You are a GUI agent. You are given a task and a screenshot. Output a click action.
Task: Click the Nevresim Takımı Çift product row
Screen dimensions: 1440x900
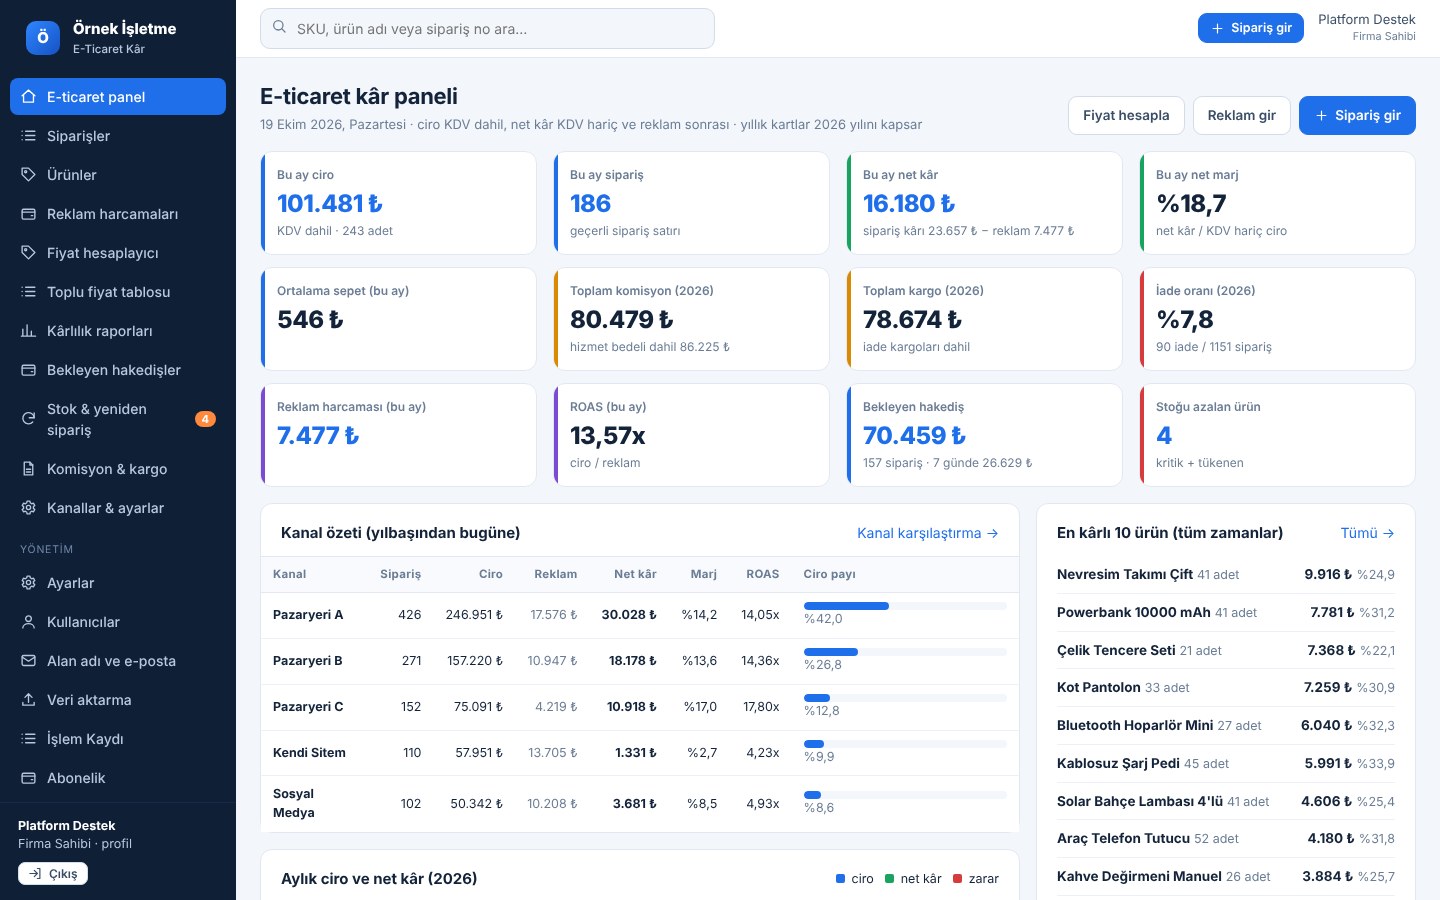pyautogui.click(x=1226, y=575)
